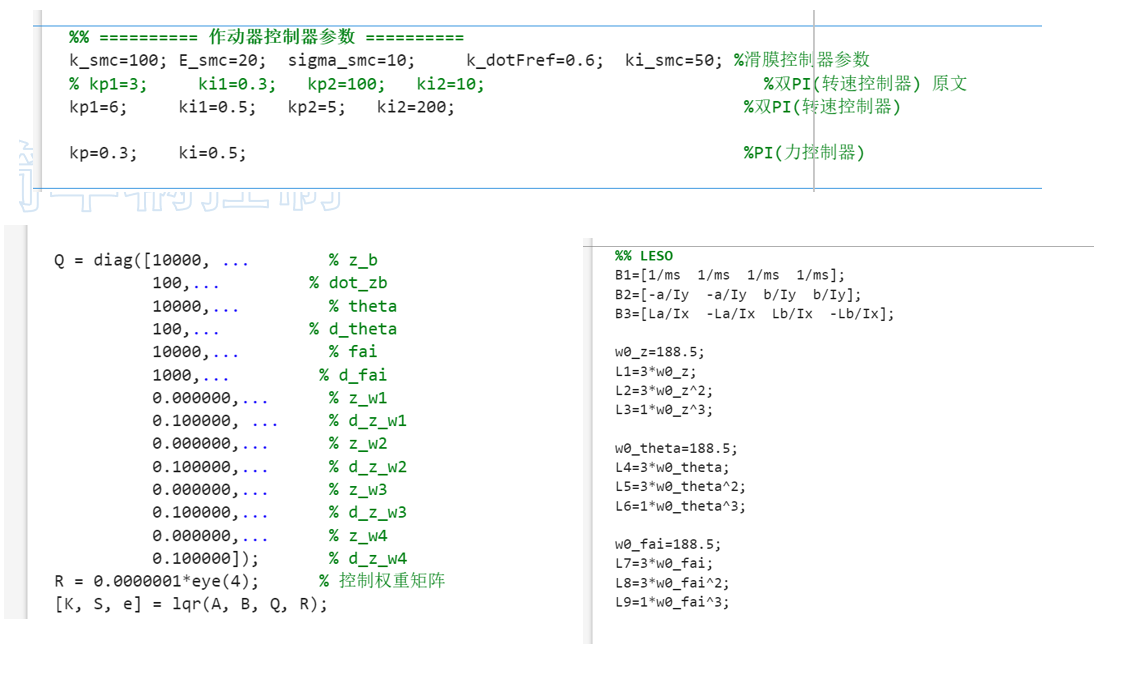Image resolution: width=1128 pixels, height=674 pixels.
Task: Click kp1=6; assignment
Action: [98, 107]
